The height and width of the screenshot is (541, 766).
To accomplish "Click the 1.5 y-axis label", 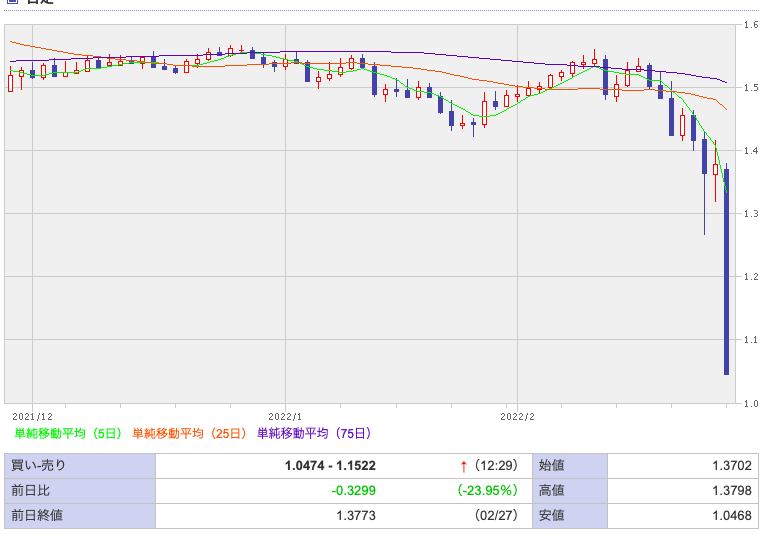I will point(751,88).
